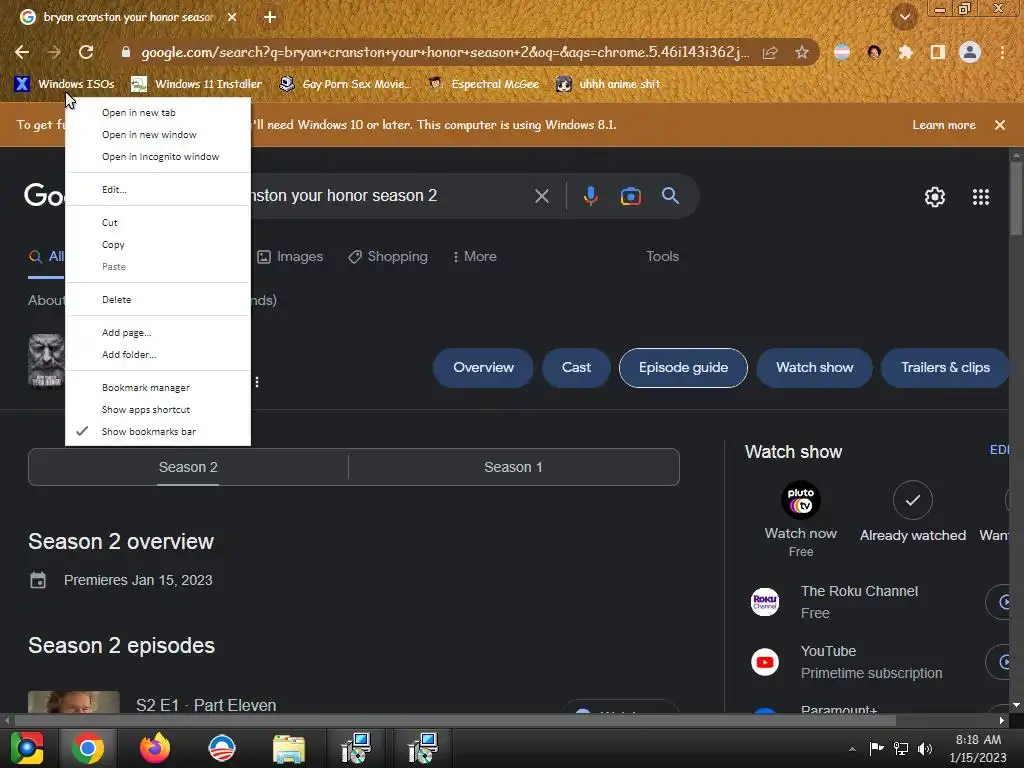The image size is (1024, 768).
Task: Choose Copy in context menu
Action: coord(158,244)
